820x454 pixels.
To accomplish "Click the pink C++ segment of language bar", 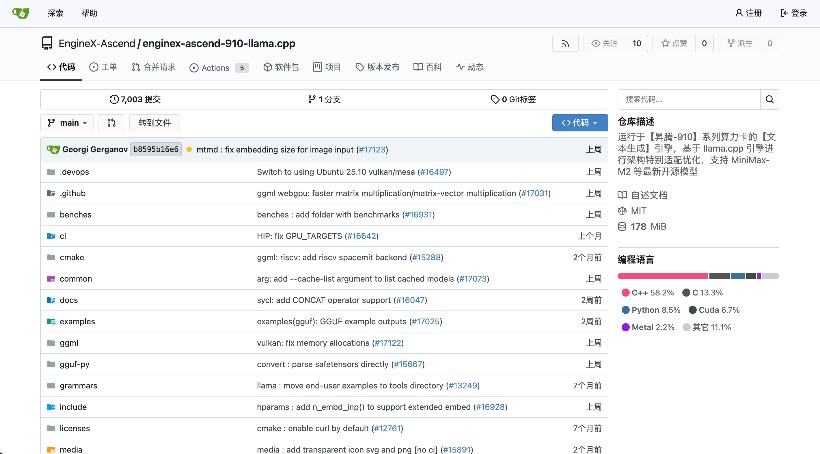I will click(662, 275).
